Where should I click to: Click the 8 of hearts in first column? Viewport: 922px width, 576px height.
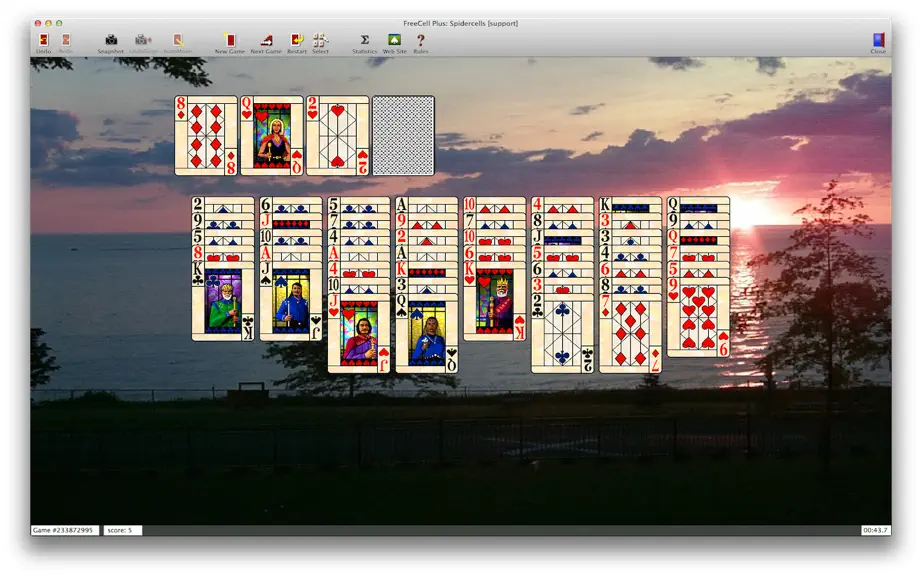coord(223,254)
